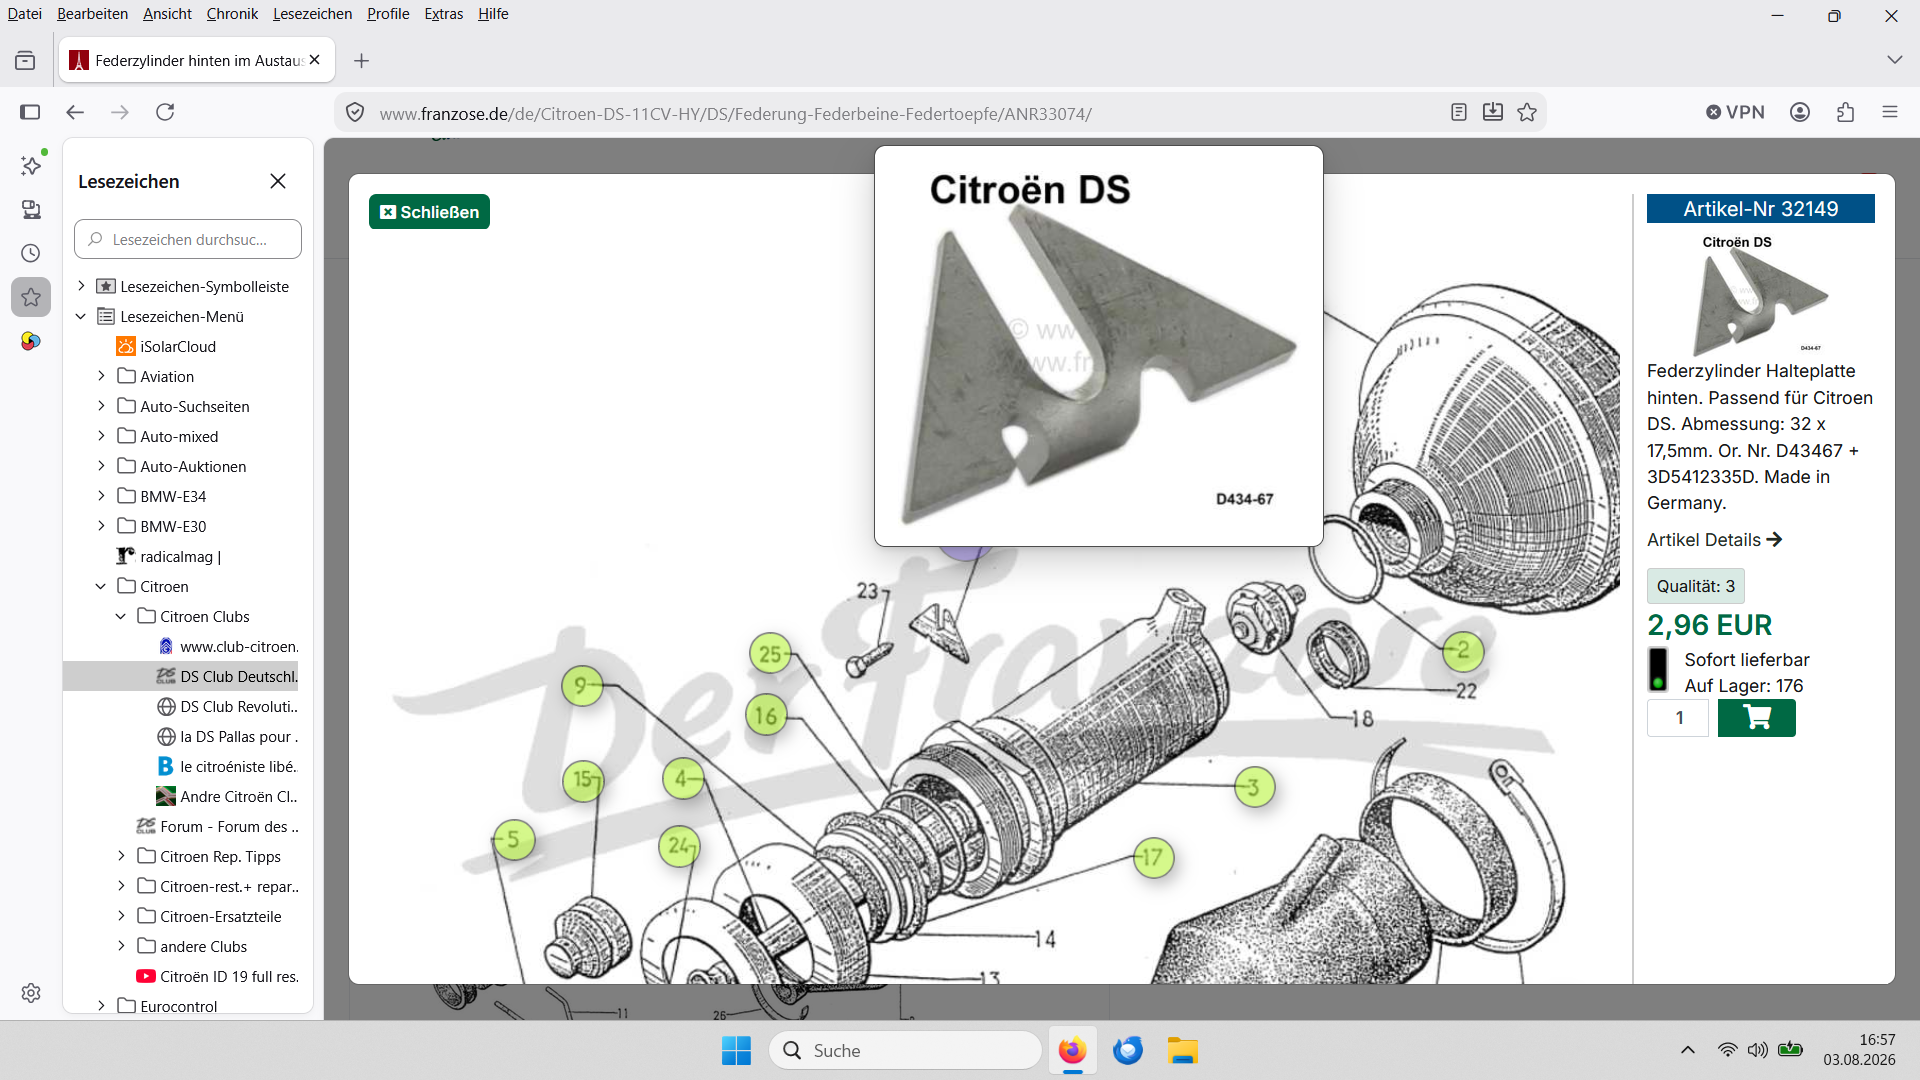Expand the Auto-Suchseiten folder
Viewport: 1920px width, 1080px height.
[101, 406]
